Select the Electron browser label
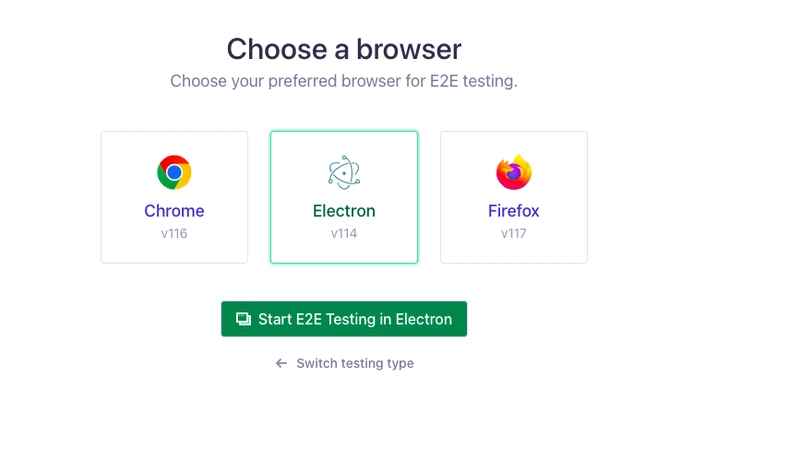800x471 pixels. [x=344, y=211]
